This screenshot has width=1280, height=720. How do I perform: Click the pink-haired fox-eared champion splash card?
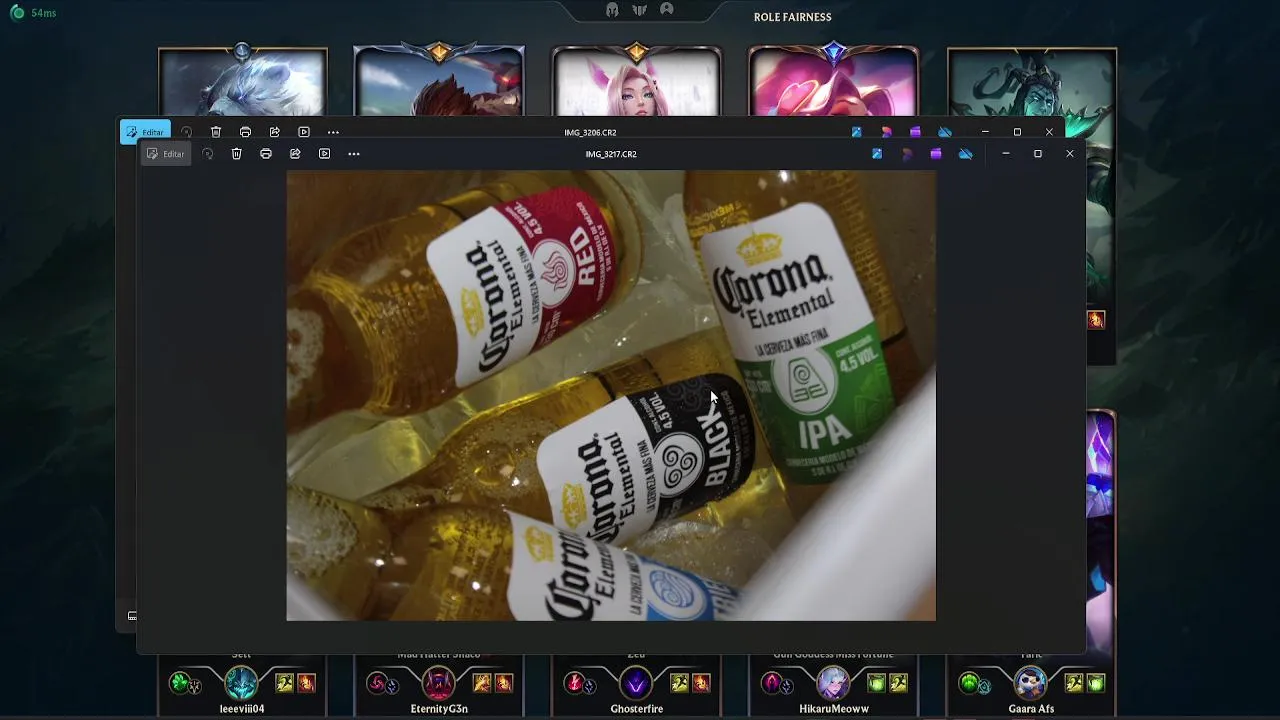coord(636,83)
